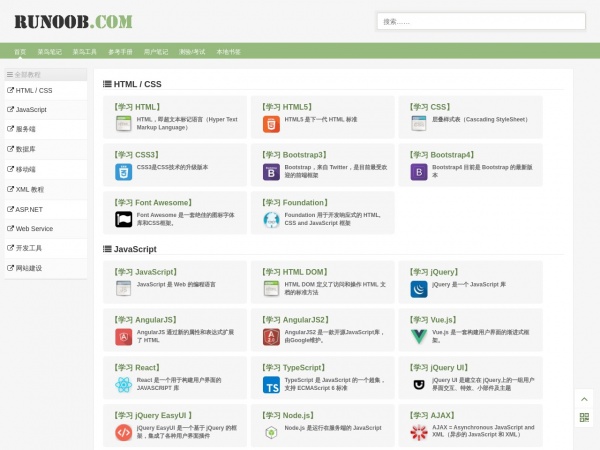The image size is (600, 450).
Task: Open the 【学习 React】 title link
Action: pos(137,367)
